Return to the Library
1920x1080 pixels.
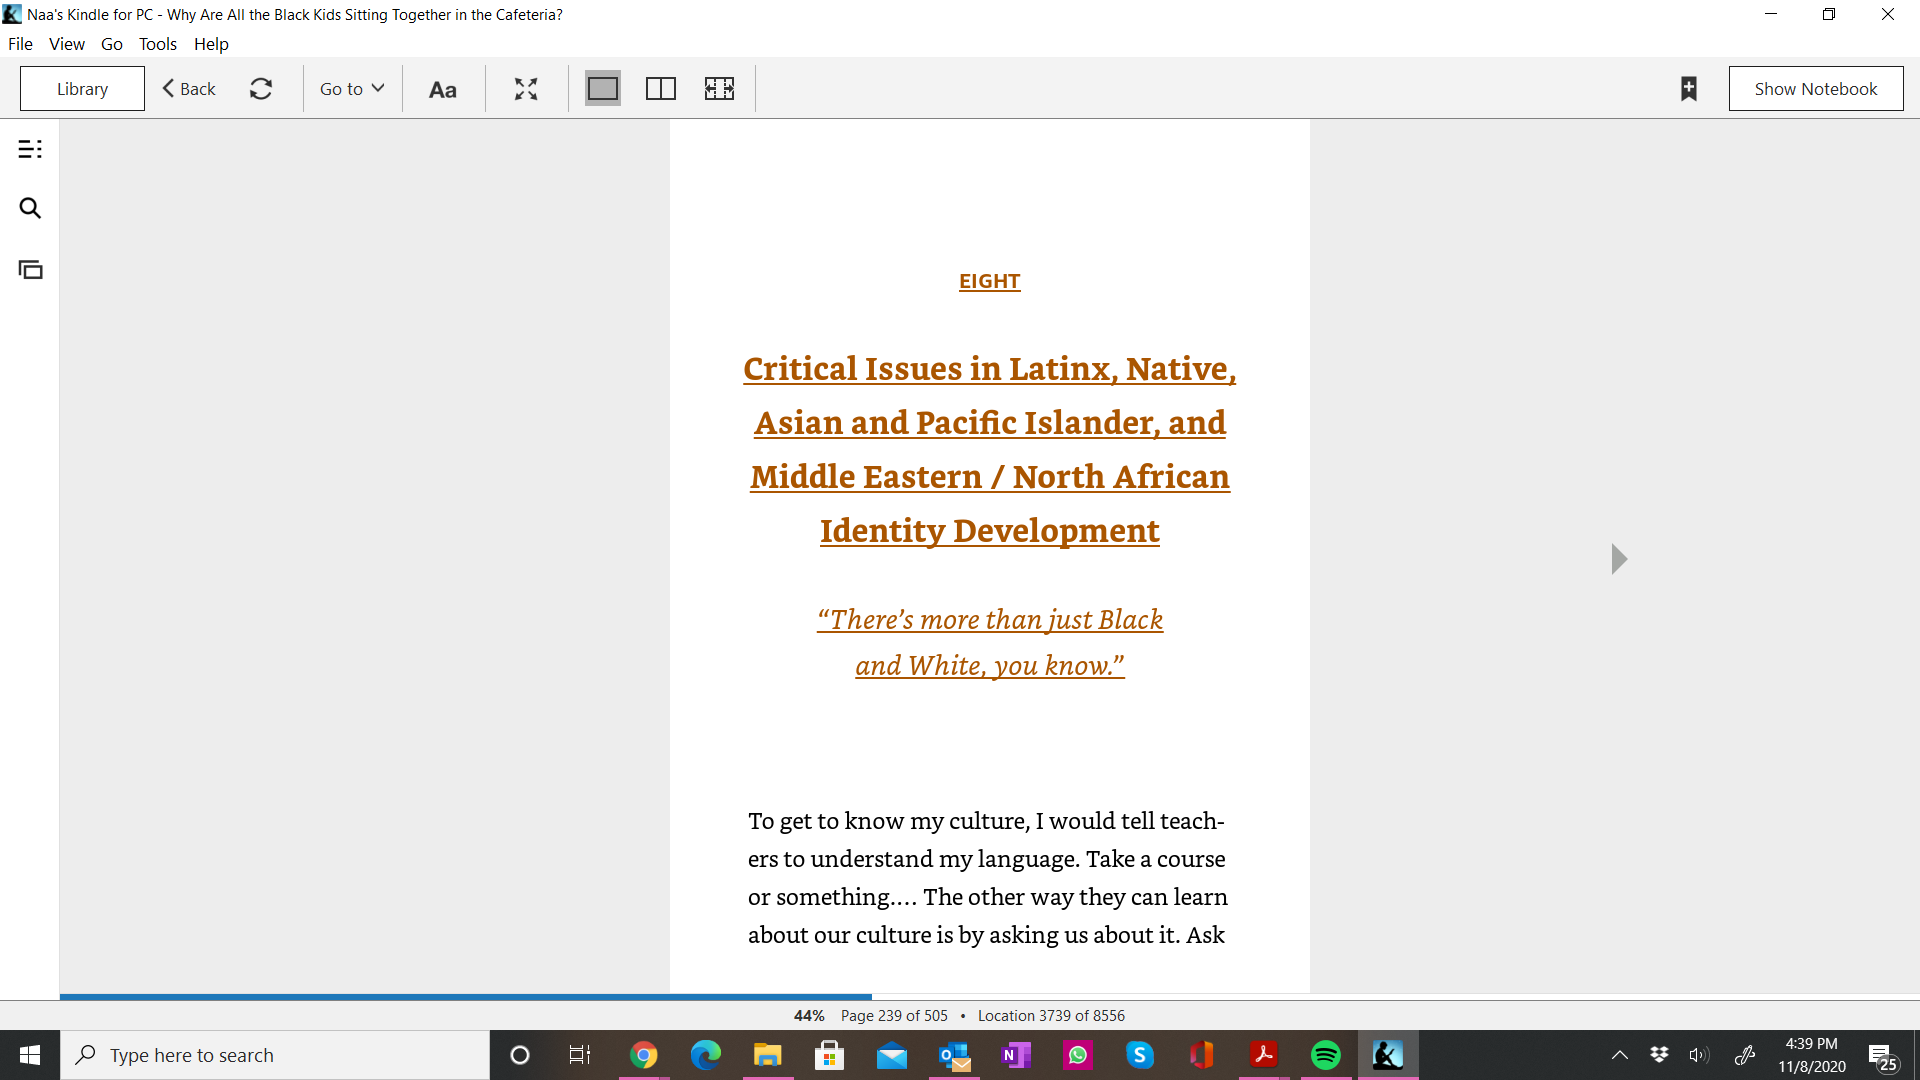pos(82,89)
